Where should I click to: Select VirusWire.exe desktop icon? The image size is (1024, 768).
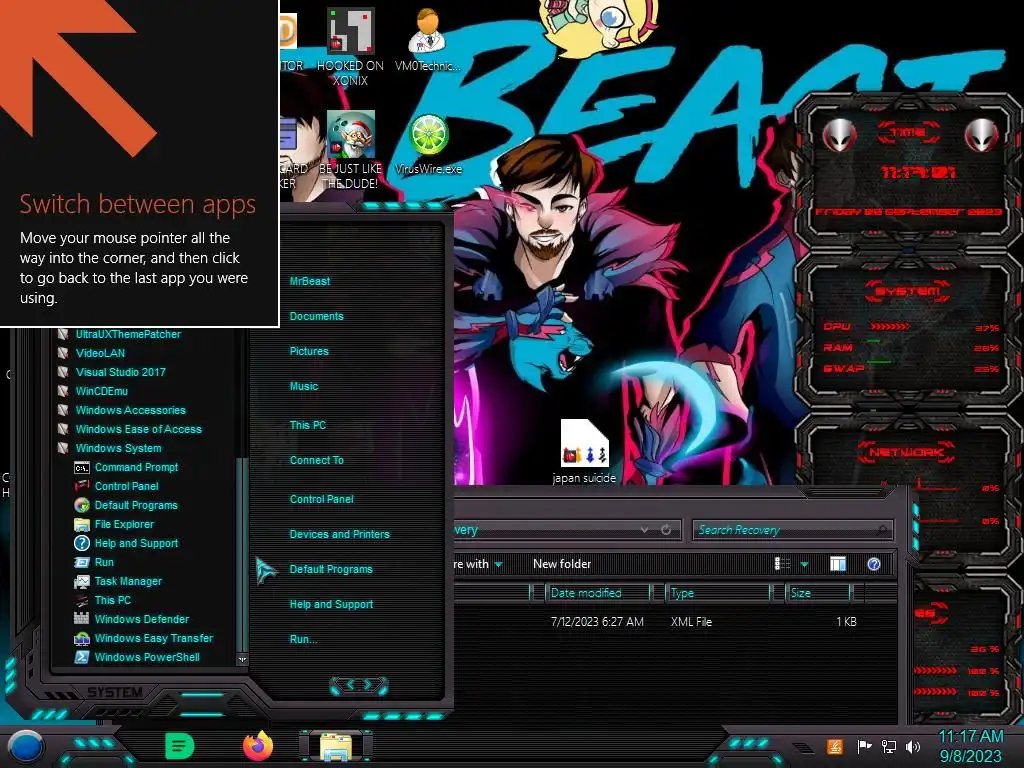pyautogui.click(x=428, y=145)
